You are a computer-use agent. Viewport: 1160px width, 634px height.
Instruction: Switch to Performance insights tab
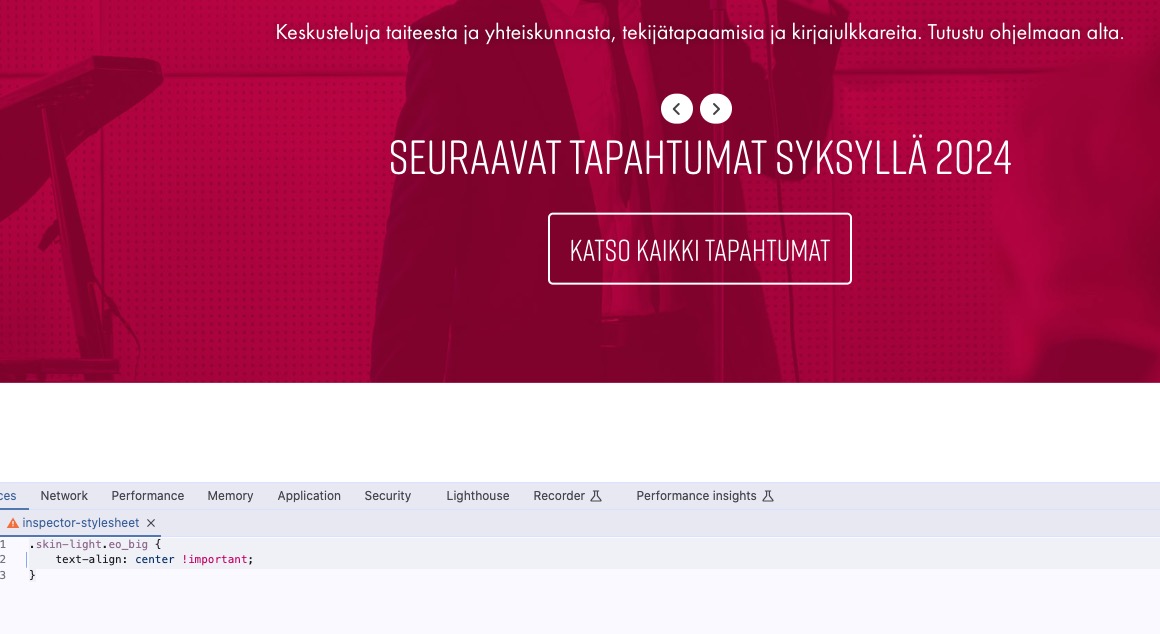(696, 496)
